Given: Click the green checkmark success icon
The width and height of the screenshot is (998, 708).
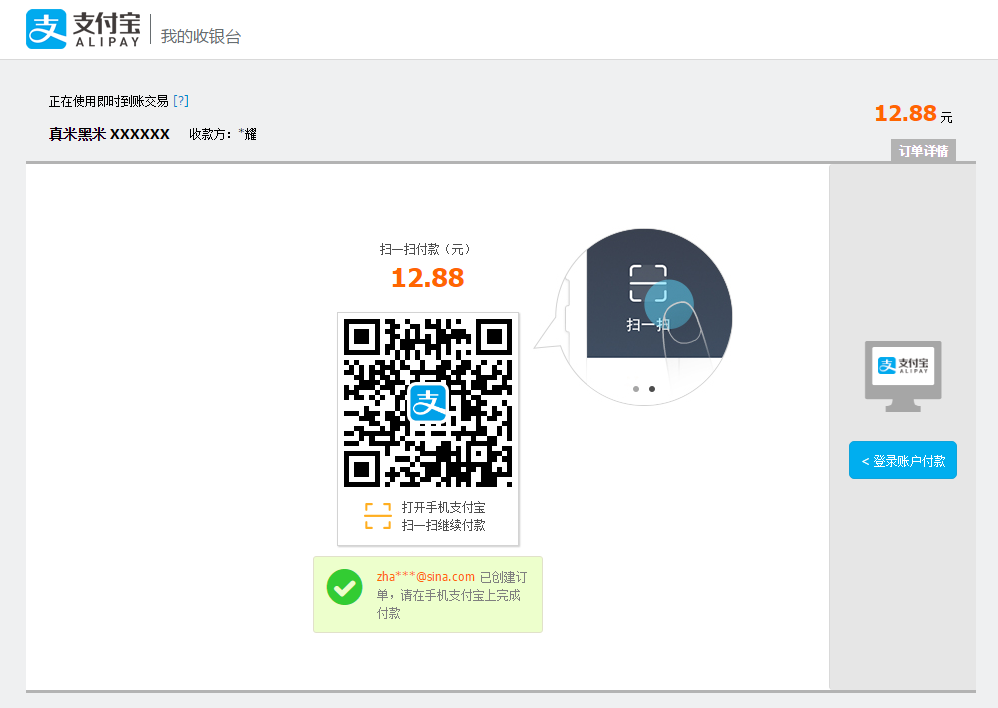Looking at the screenshot, I should (x=344, y=586).
